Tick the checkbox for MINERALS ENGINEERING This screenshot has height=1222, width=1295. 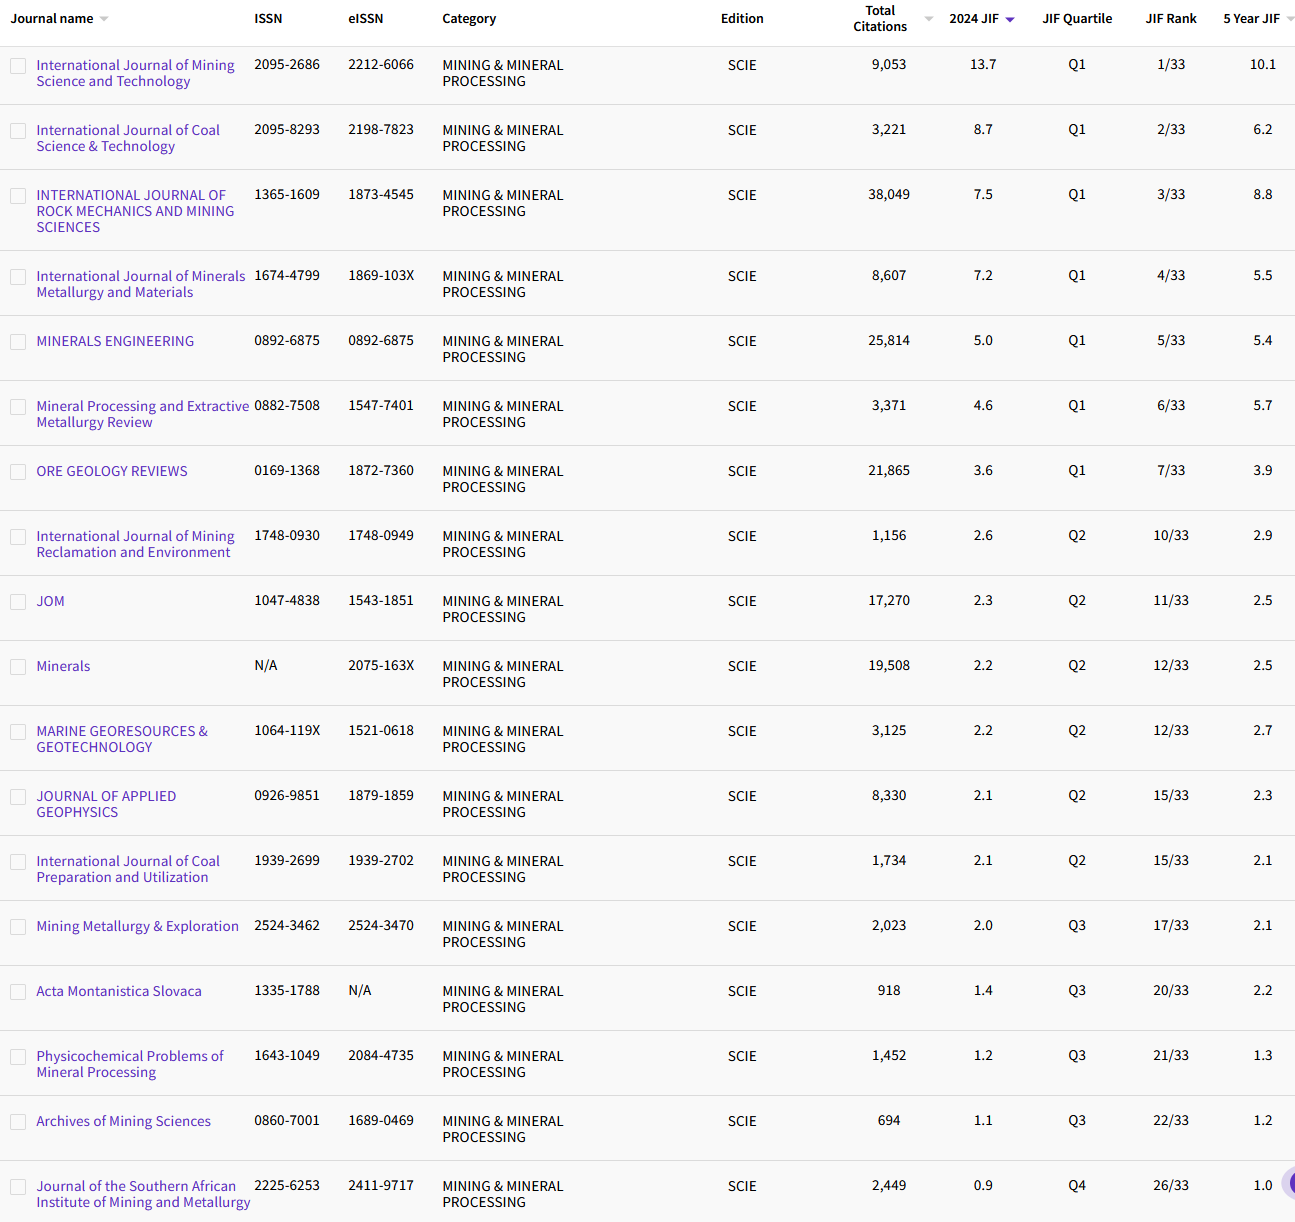[x=18, y=342]
